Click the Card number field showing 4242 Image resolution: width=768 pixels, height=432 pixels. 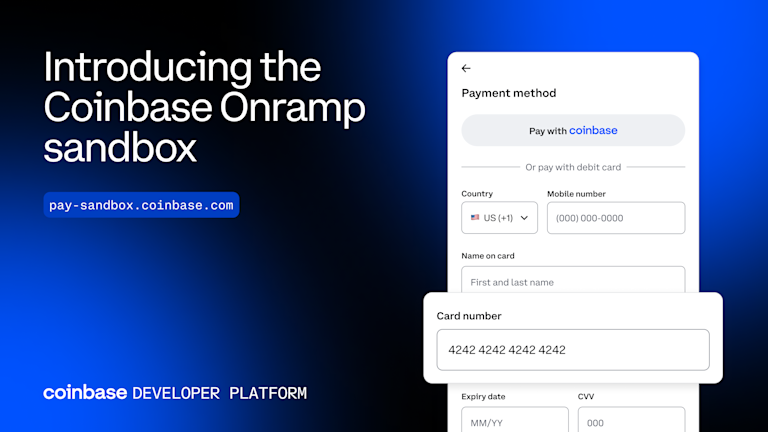573,350
